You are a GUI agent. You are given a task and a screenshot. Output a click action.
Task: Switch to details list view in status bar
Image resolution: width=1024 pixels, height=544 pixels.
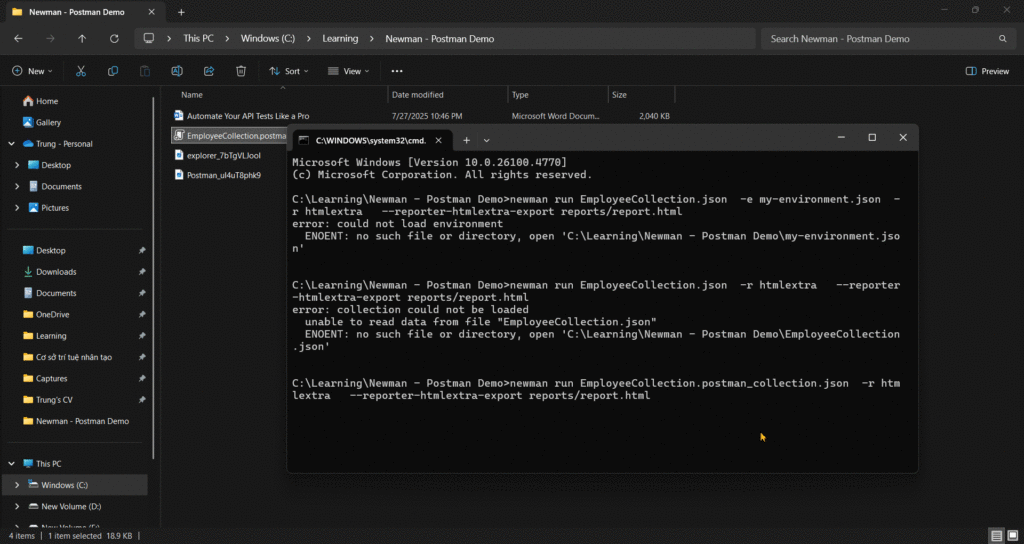tap(996, 536)
